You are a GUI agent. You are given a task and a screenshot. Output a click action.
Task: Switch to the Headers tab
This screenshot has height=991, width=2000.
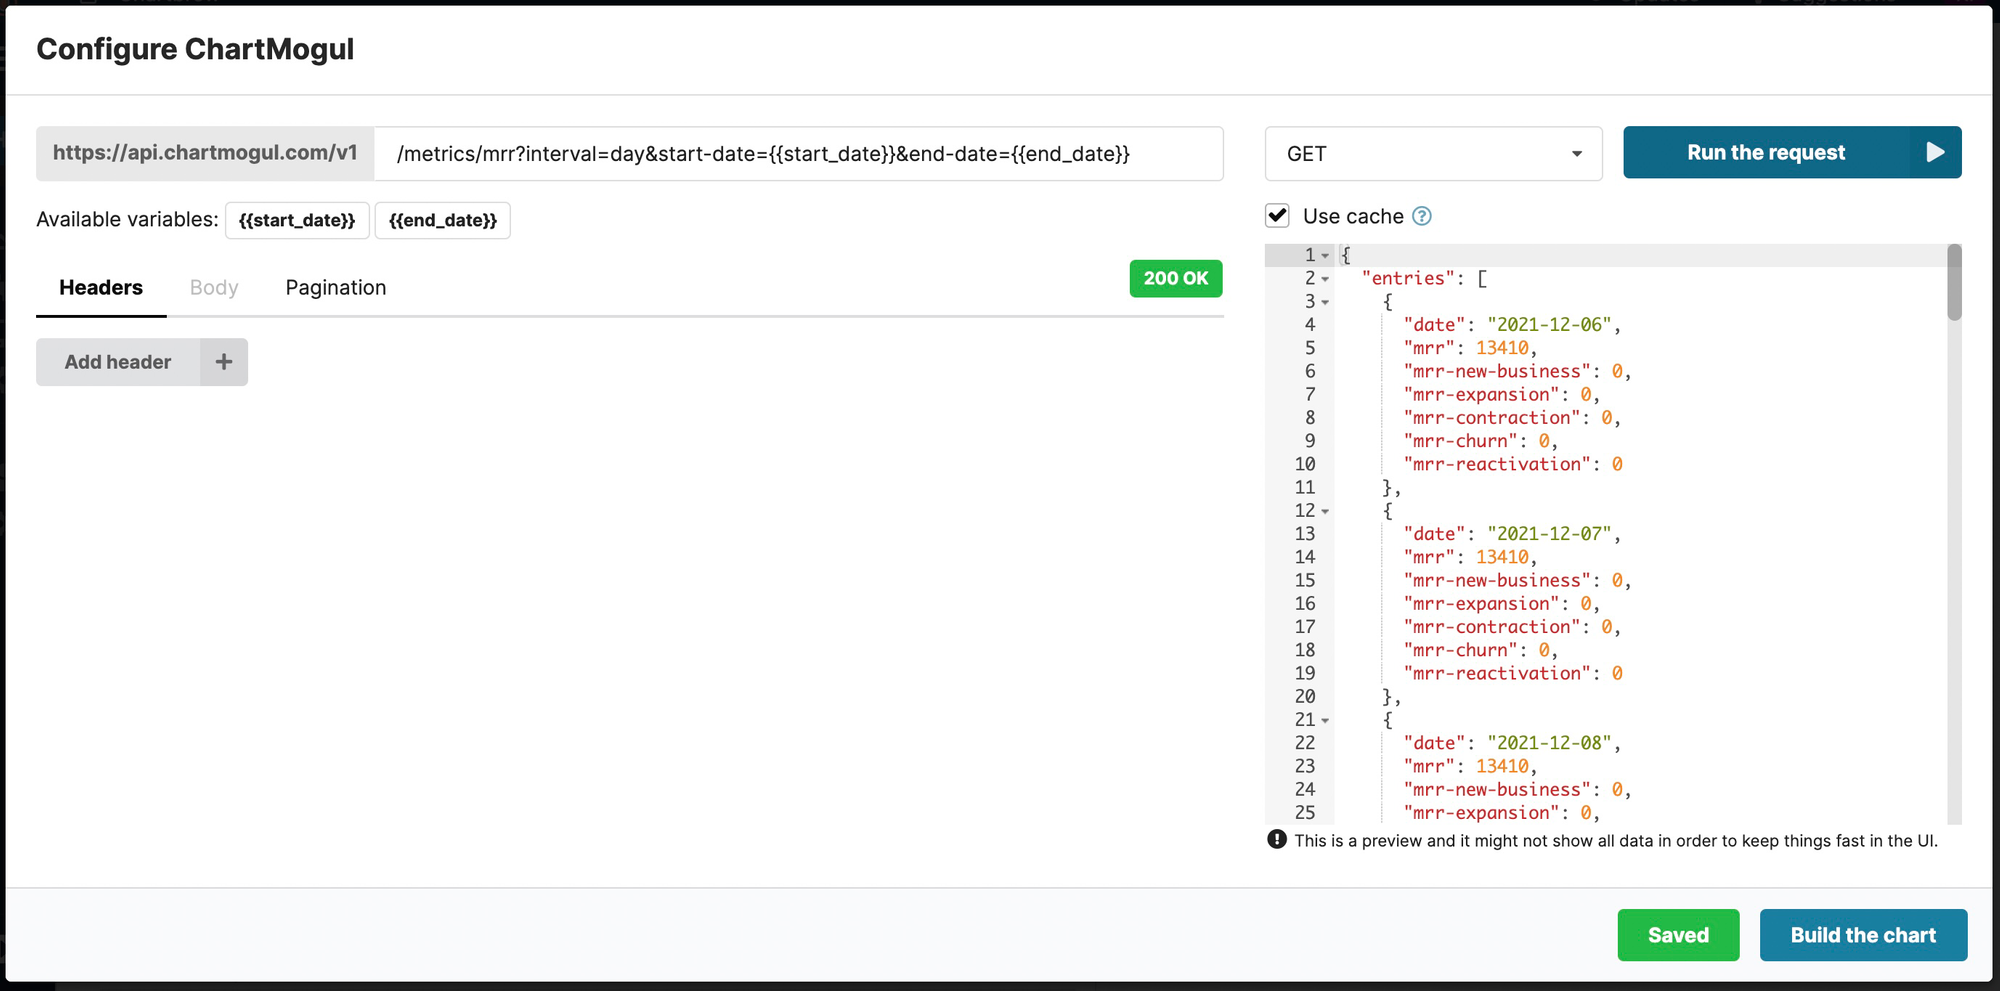(101, 288)
